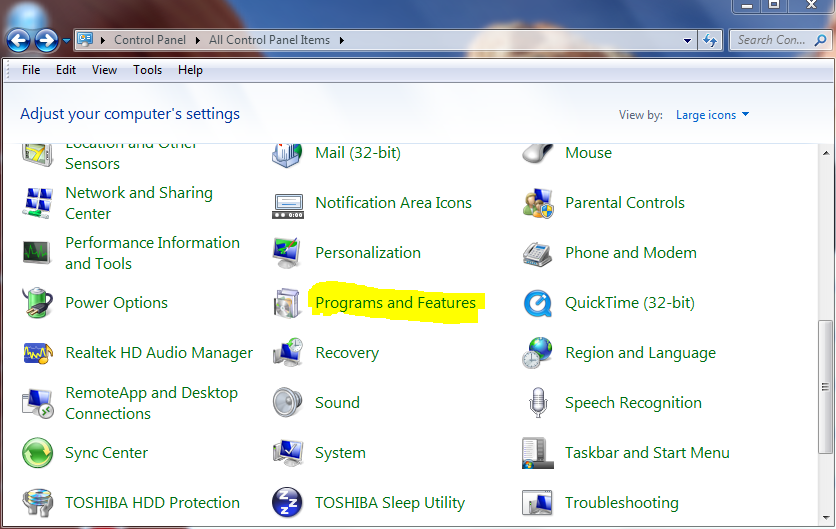836x529 pixels.
Task: Click the Power Options battery icon
Action: click(38, 303)
